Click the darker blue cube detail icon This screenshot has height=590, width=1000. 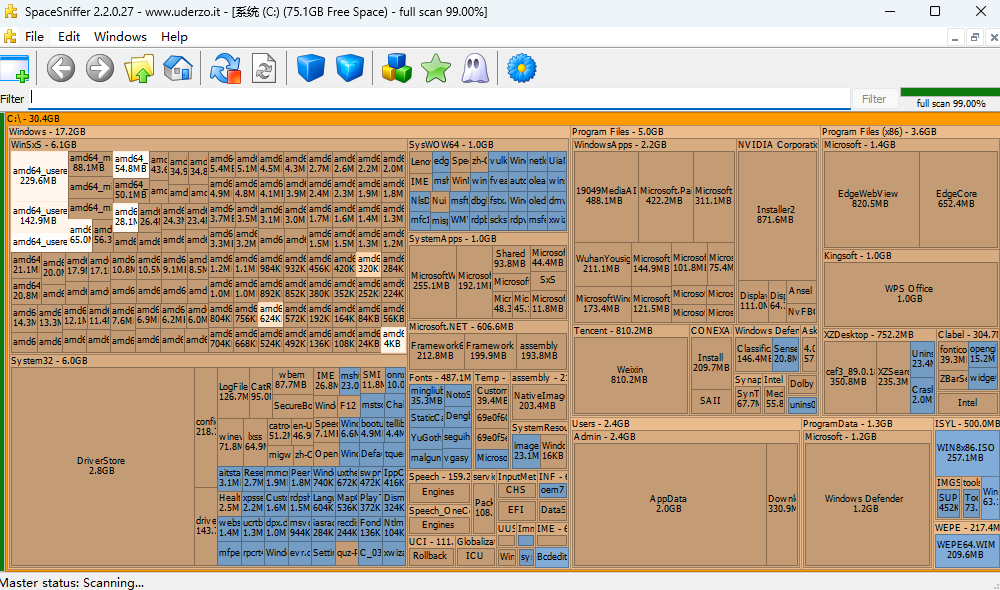coord(311,68)
